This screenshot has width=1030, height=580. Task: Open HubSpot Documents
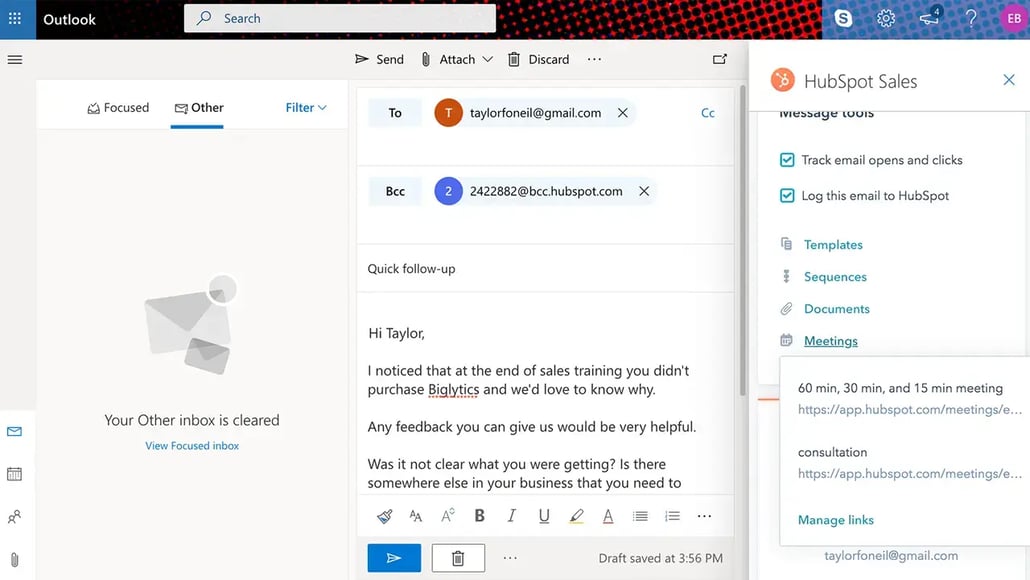(x=836, y=309)
